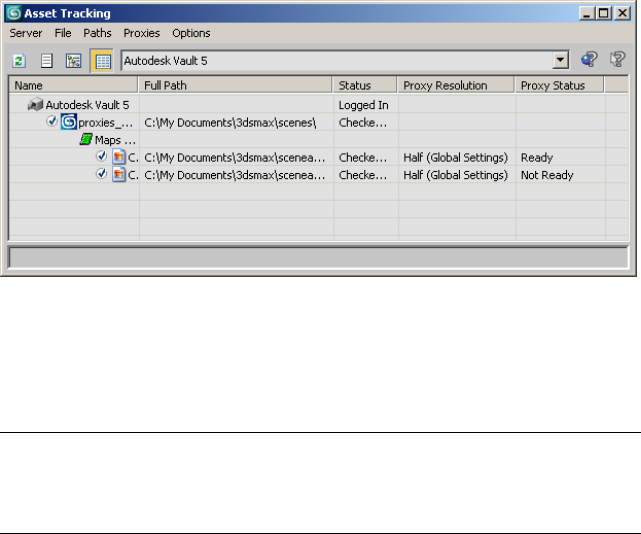
Task: Click the Autodesk Vault 5 server icon in tree
Action: (35, 105)
